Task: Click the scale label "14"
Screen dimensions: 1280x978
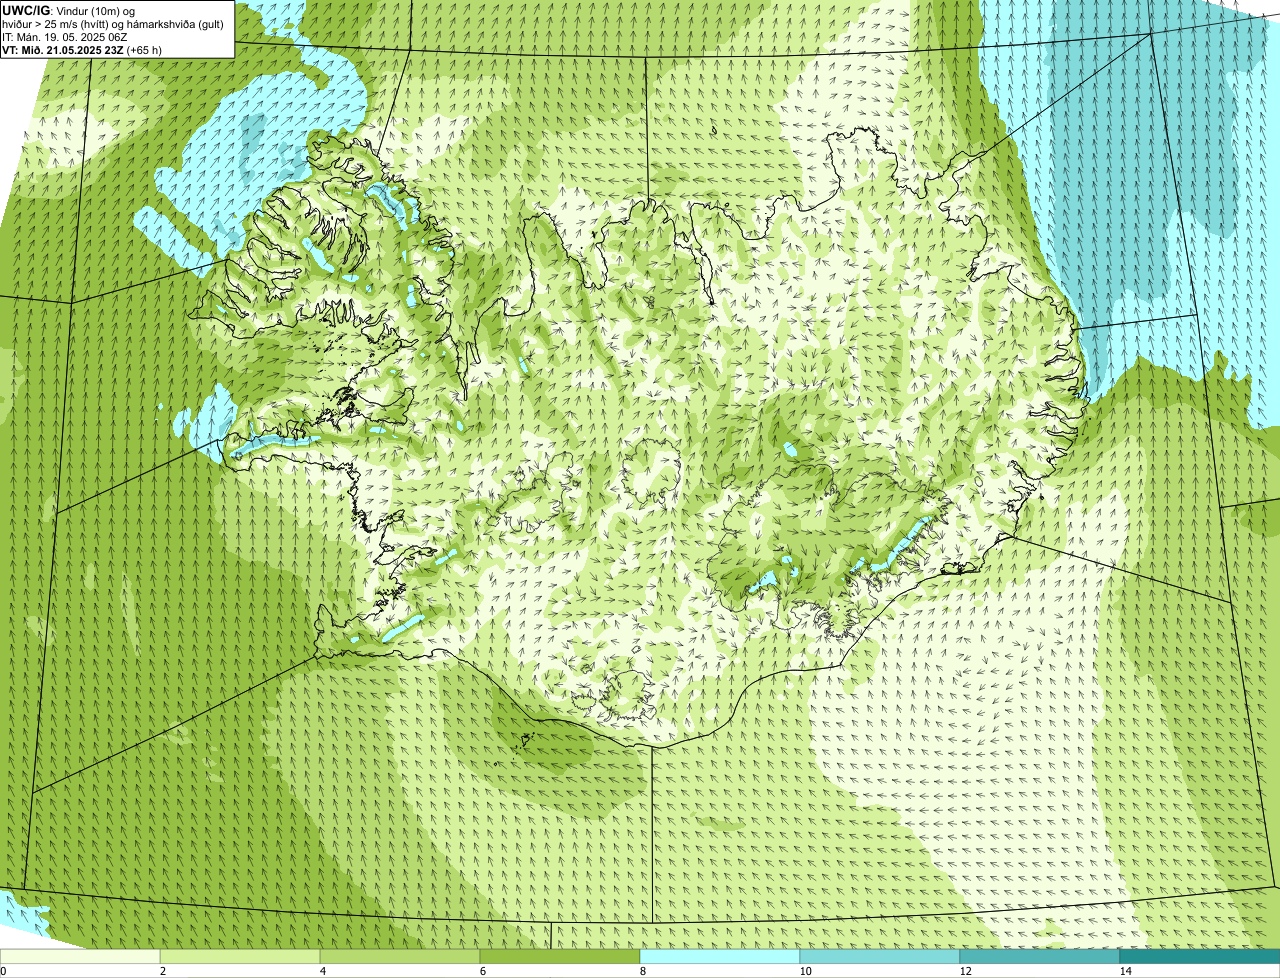Action: click(1125, 971)
